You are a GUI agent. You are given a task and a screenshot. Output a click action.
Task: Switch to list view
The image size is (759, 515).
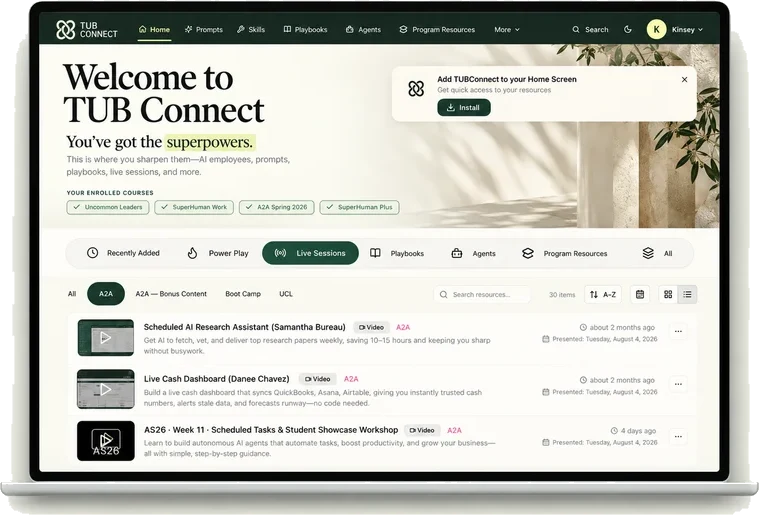click(x=687, y=294)
